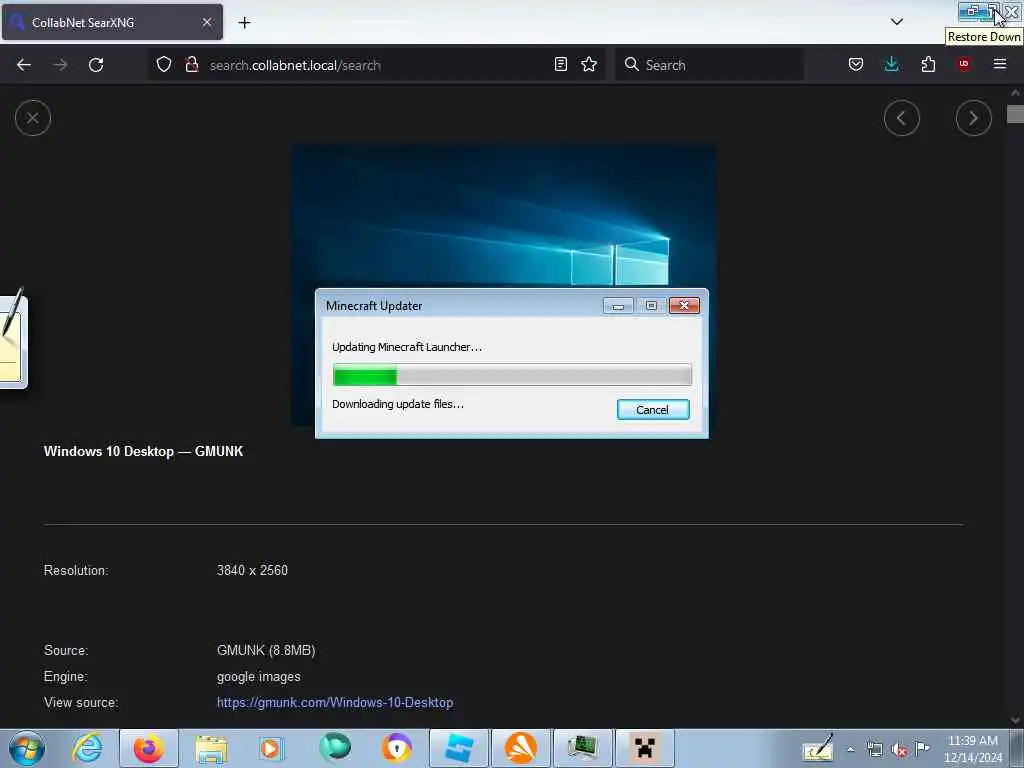The image size is (1024, 768).
Task: Restore down the Firefox window
Action: pos(992,12)
